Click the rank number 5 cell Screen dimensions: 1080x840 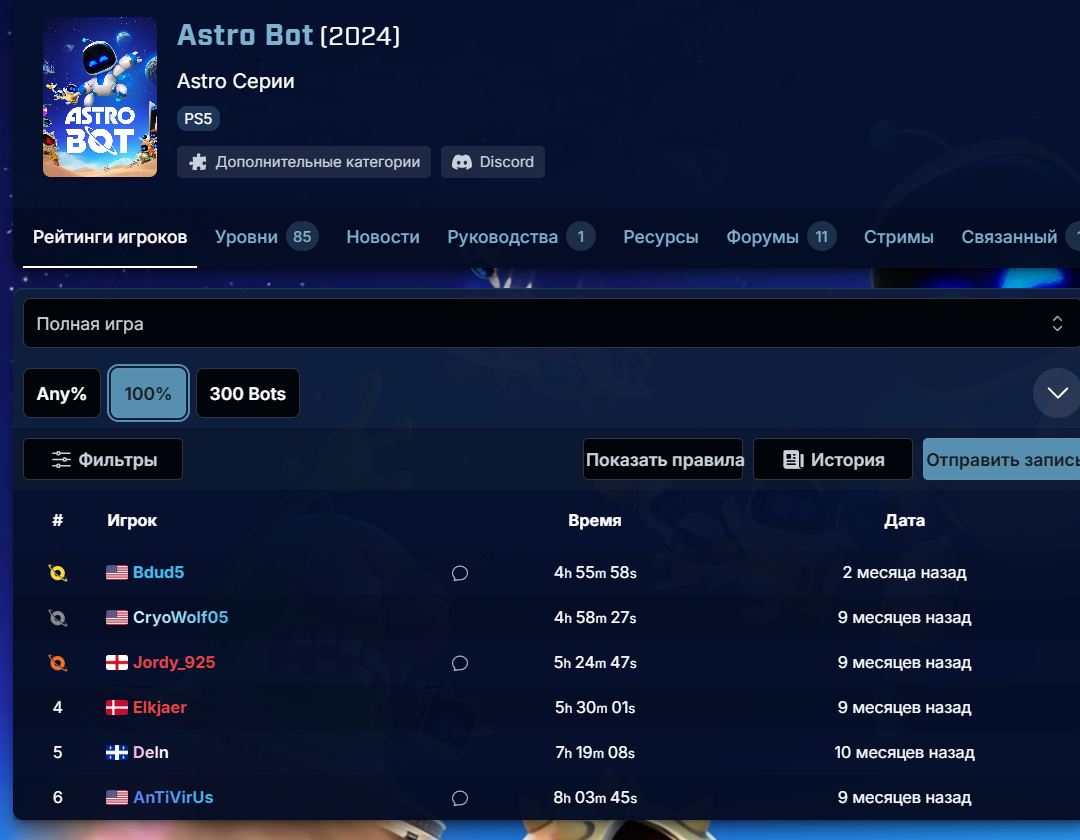tap(58, 752)
